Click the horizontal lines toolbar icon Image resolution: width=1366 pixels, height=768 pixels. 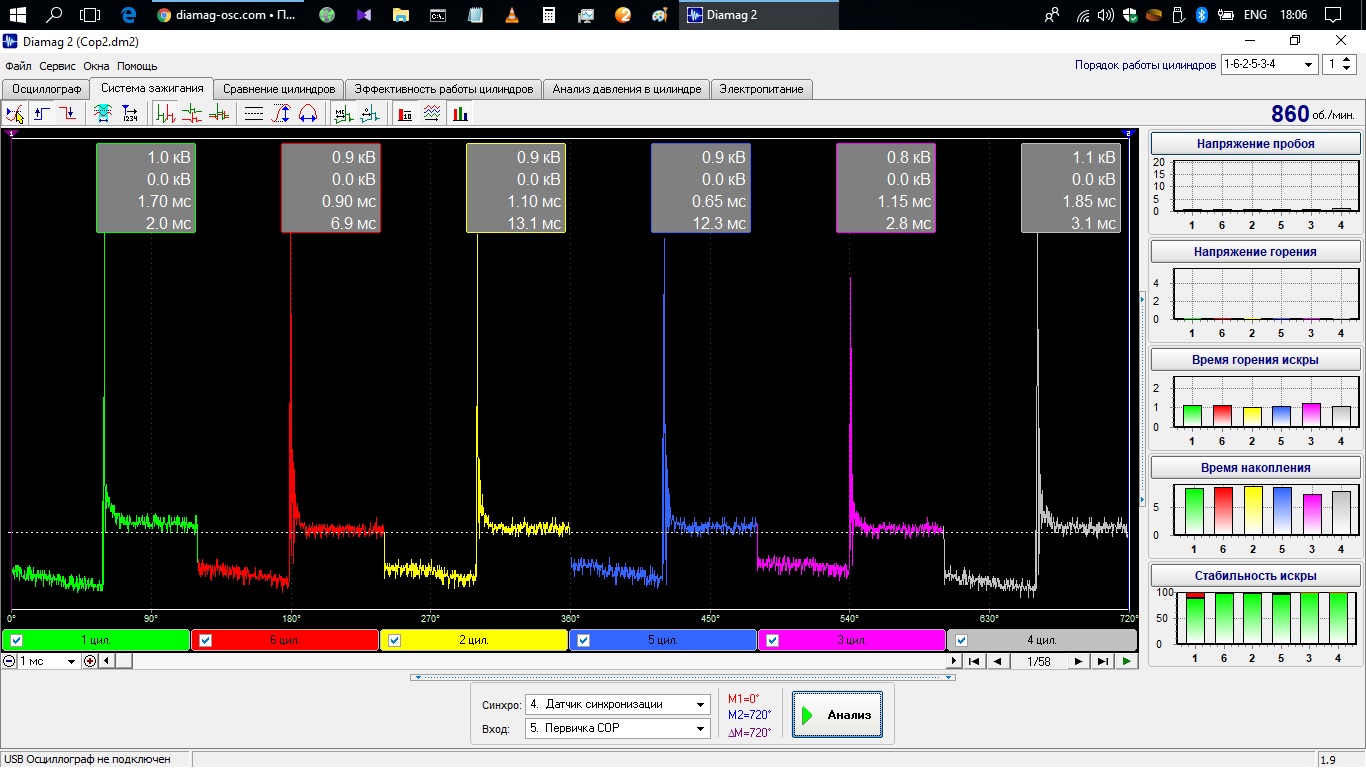coord(254,113)
